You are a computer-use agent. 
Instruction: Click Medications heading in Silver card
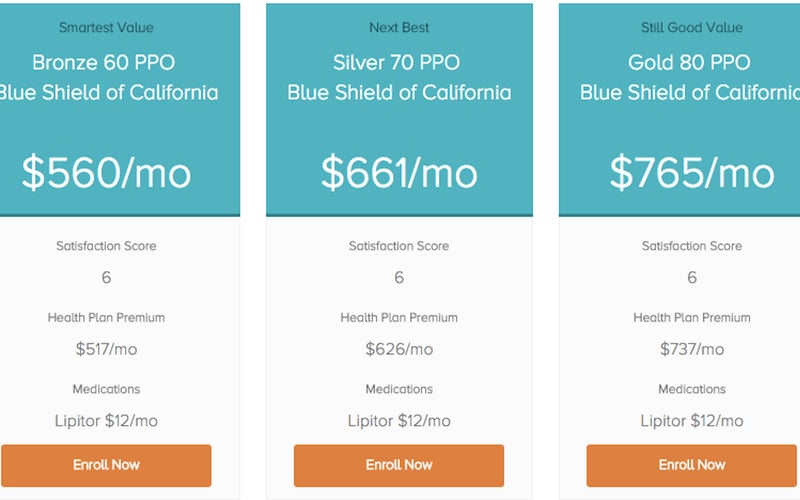399,389
